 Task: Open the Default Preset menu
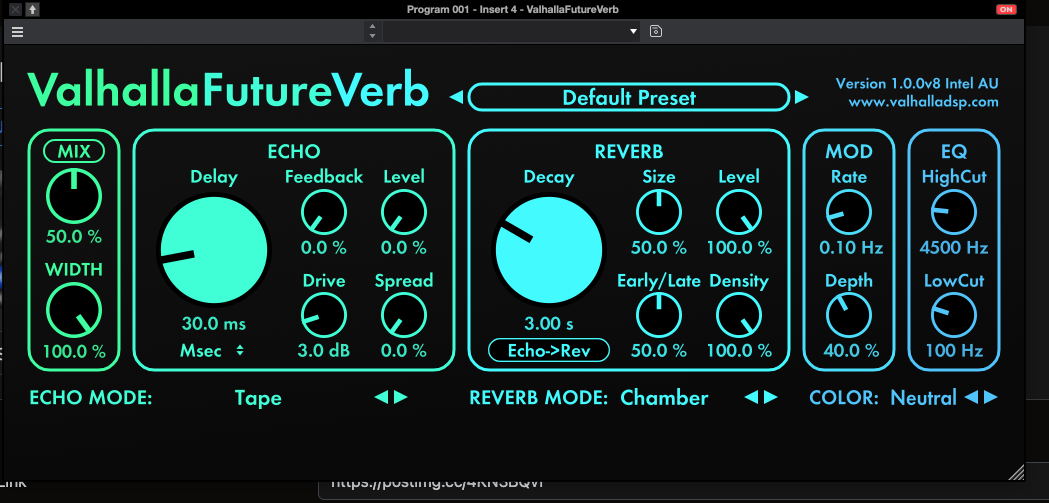click(x=629, y=98)
